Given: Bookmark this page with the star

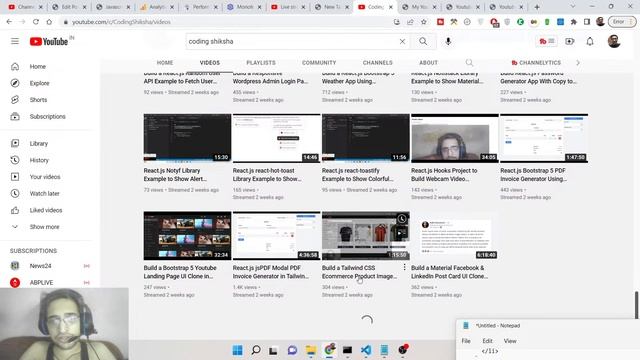Looking at the screenshot, I should (424, 22).
